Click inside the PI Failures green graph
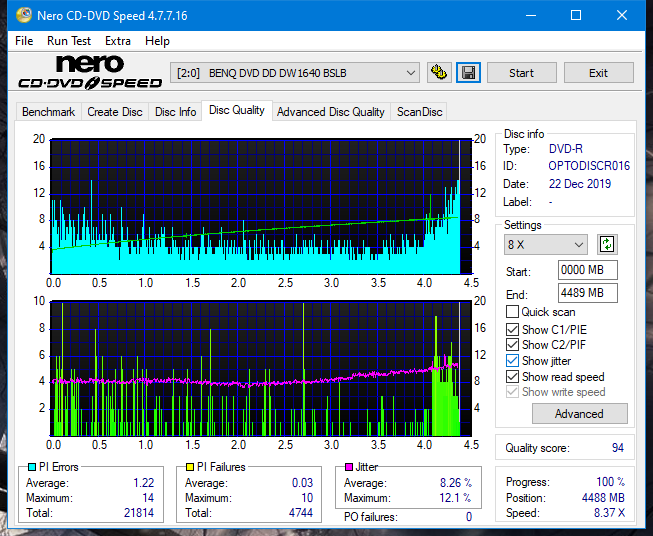 (x=261, y=368)
